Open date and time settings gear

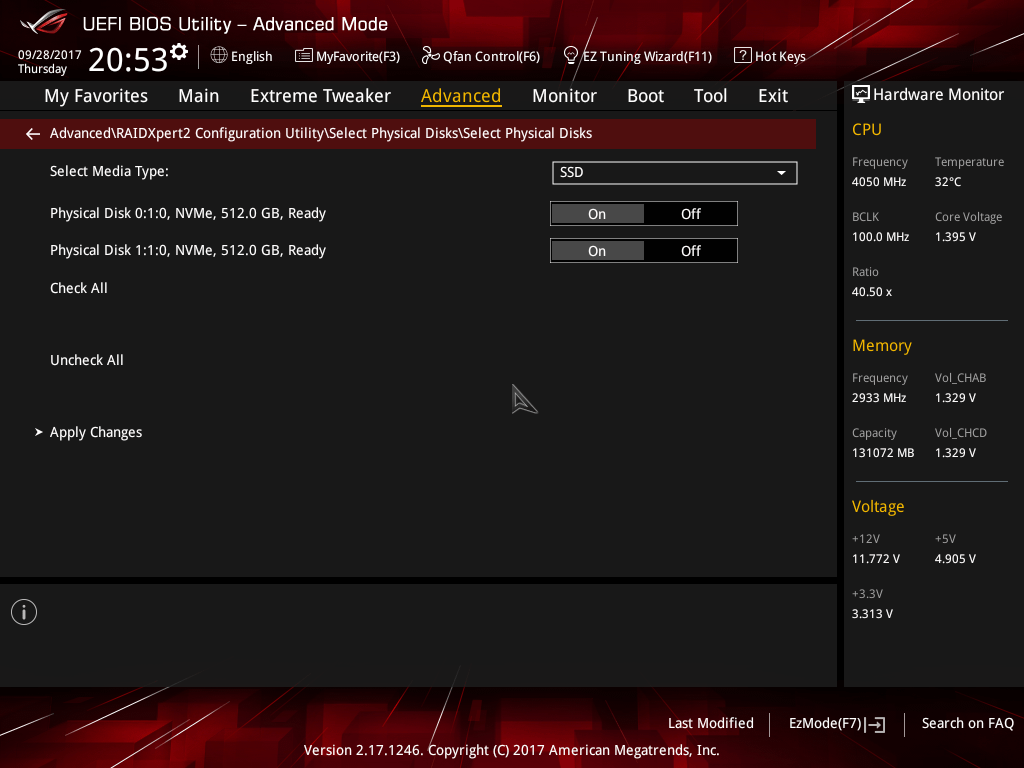(179, 51)
